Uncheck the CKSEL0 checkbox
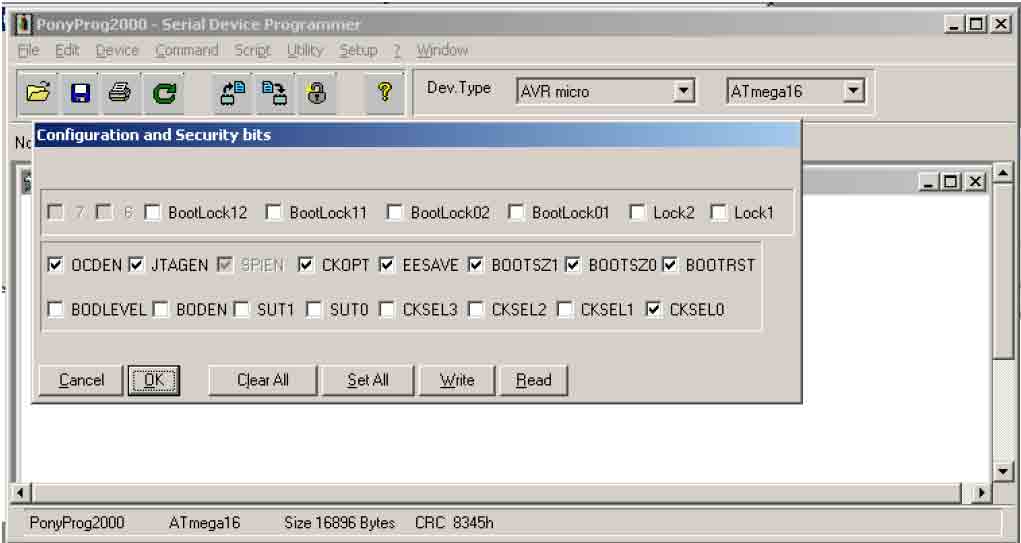The image size is (1021, 543). 654,310
